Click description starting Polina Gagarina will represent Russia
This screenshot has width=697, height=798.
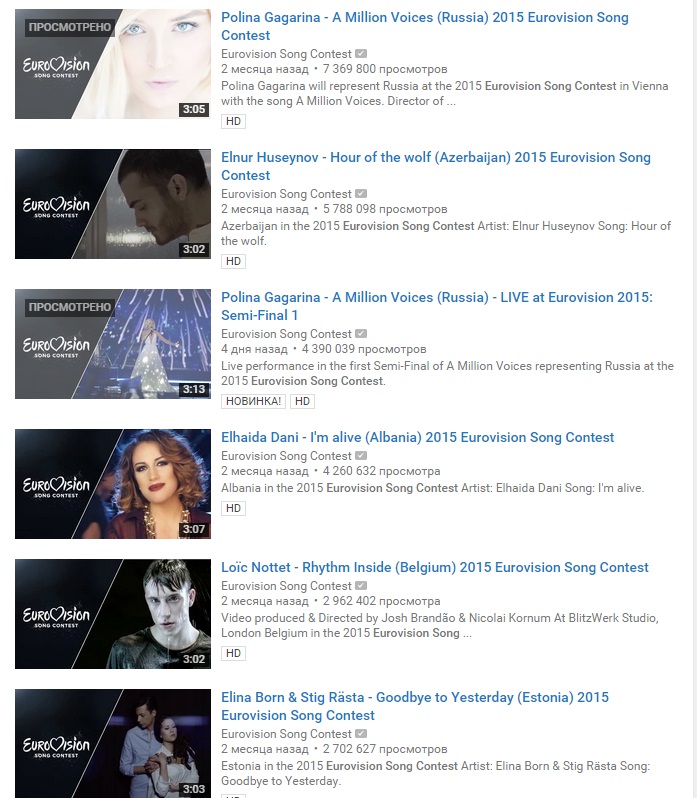pos(445,93)
